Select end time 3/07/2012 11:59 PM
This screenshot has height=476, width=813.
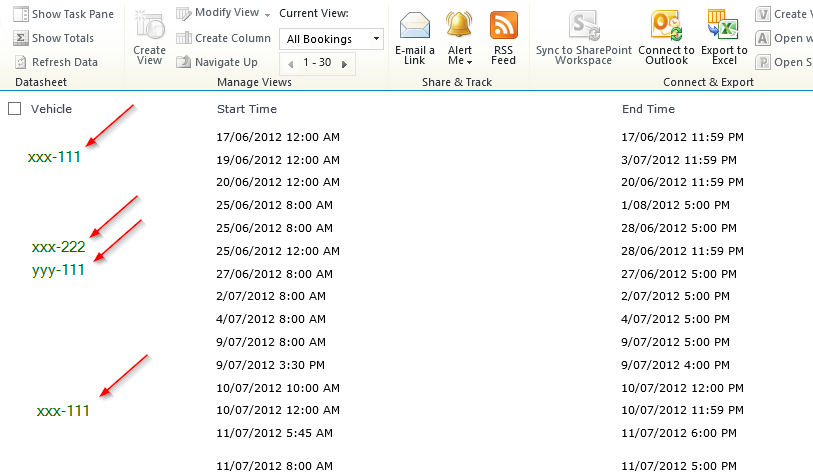[679, 160]
